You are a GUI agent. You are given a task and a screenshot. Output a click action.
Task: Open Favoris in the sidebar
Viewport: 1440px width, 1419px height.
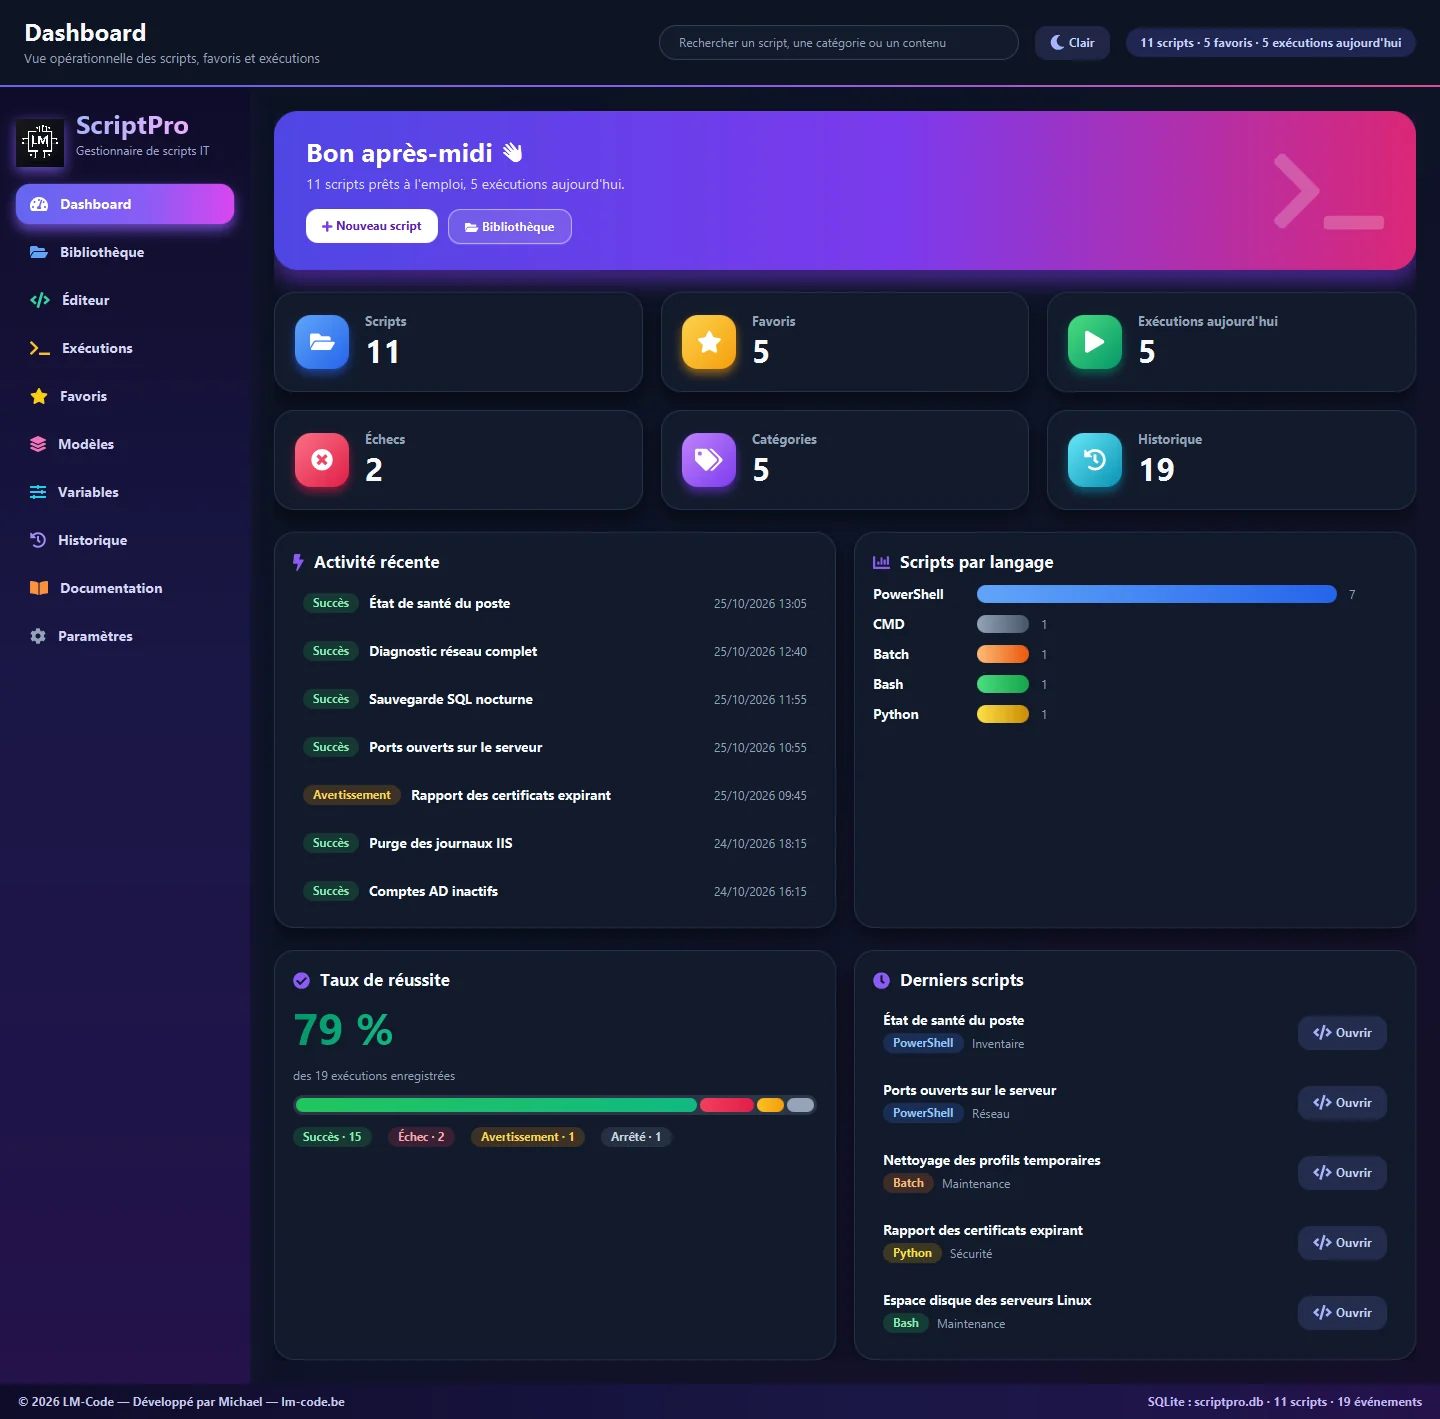point(125,396)
